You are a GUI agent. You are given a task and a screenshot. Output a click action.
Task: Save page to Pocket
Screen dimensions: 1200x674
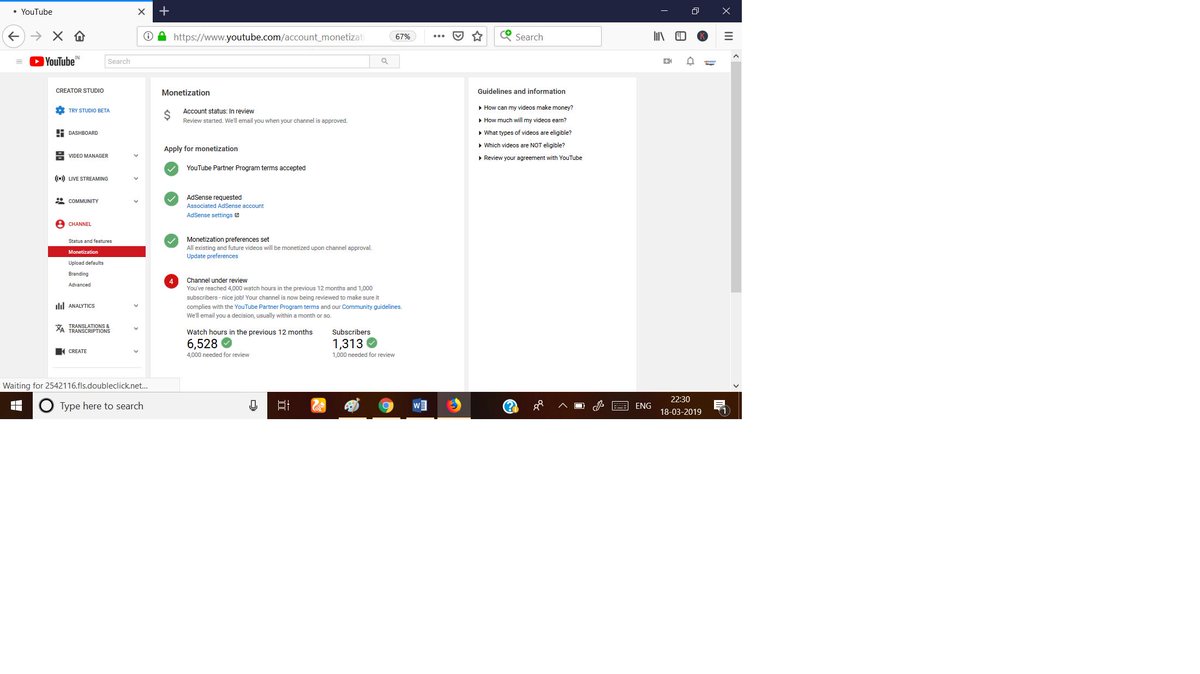click(x=458, y=36)
